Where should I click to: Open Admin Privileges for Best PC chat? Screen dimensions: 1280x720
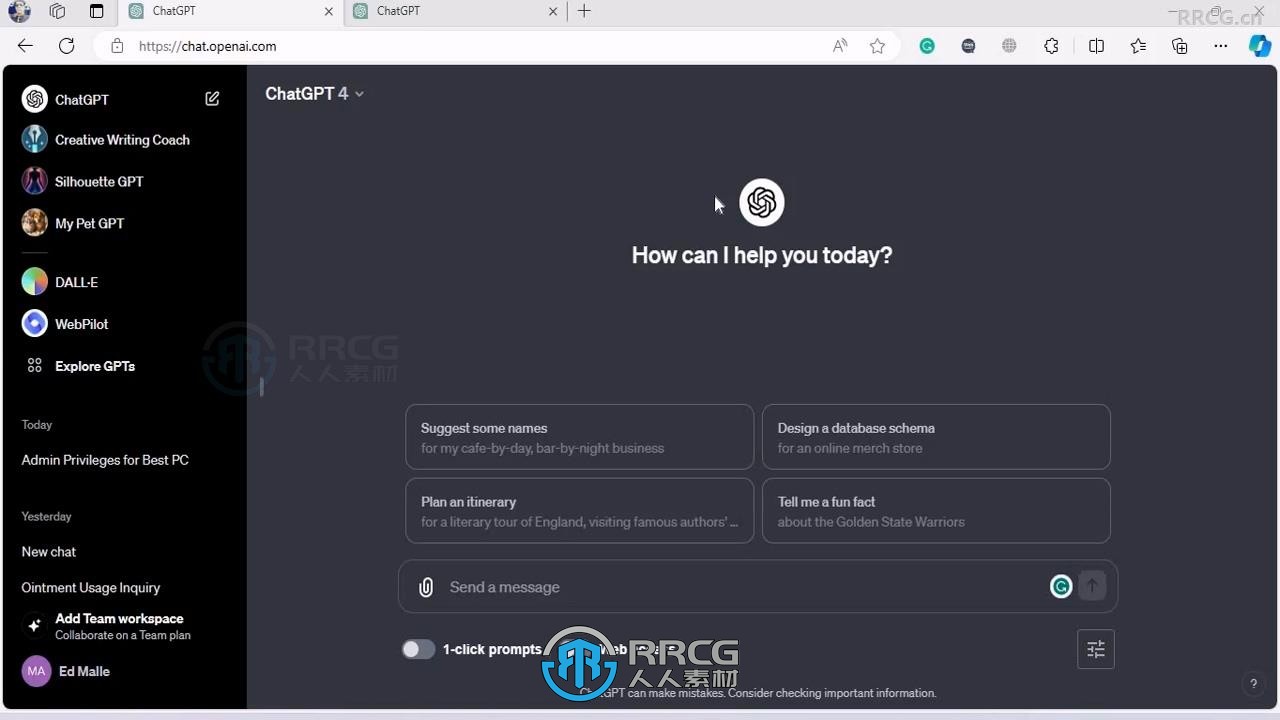[105, 460]
